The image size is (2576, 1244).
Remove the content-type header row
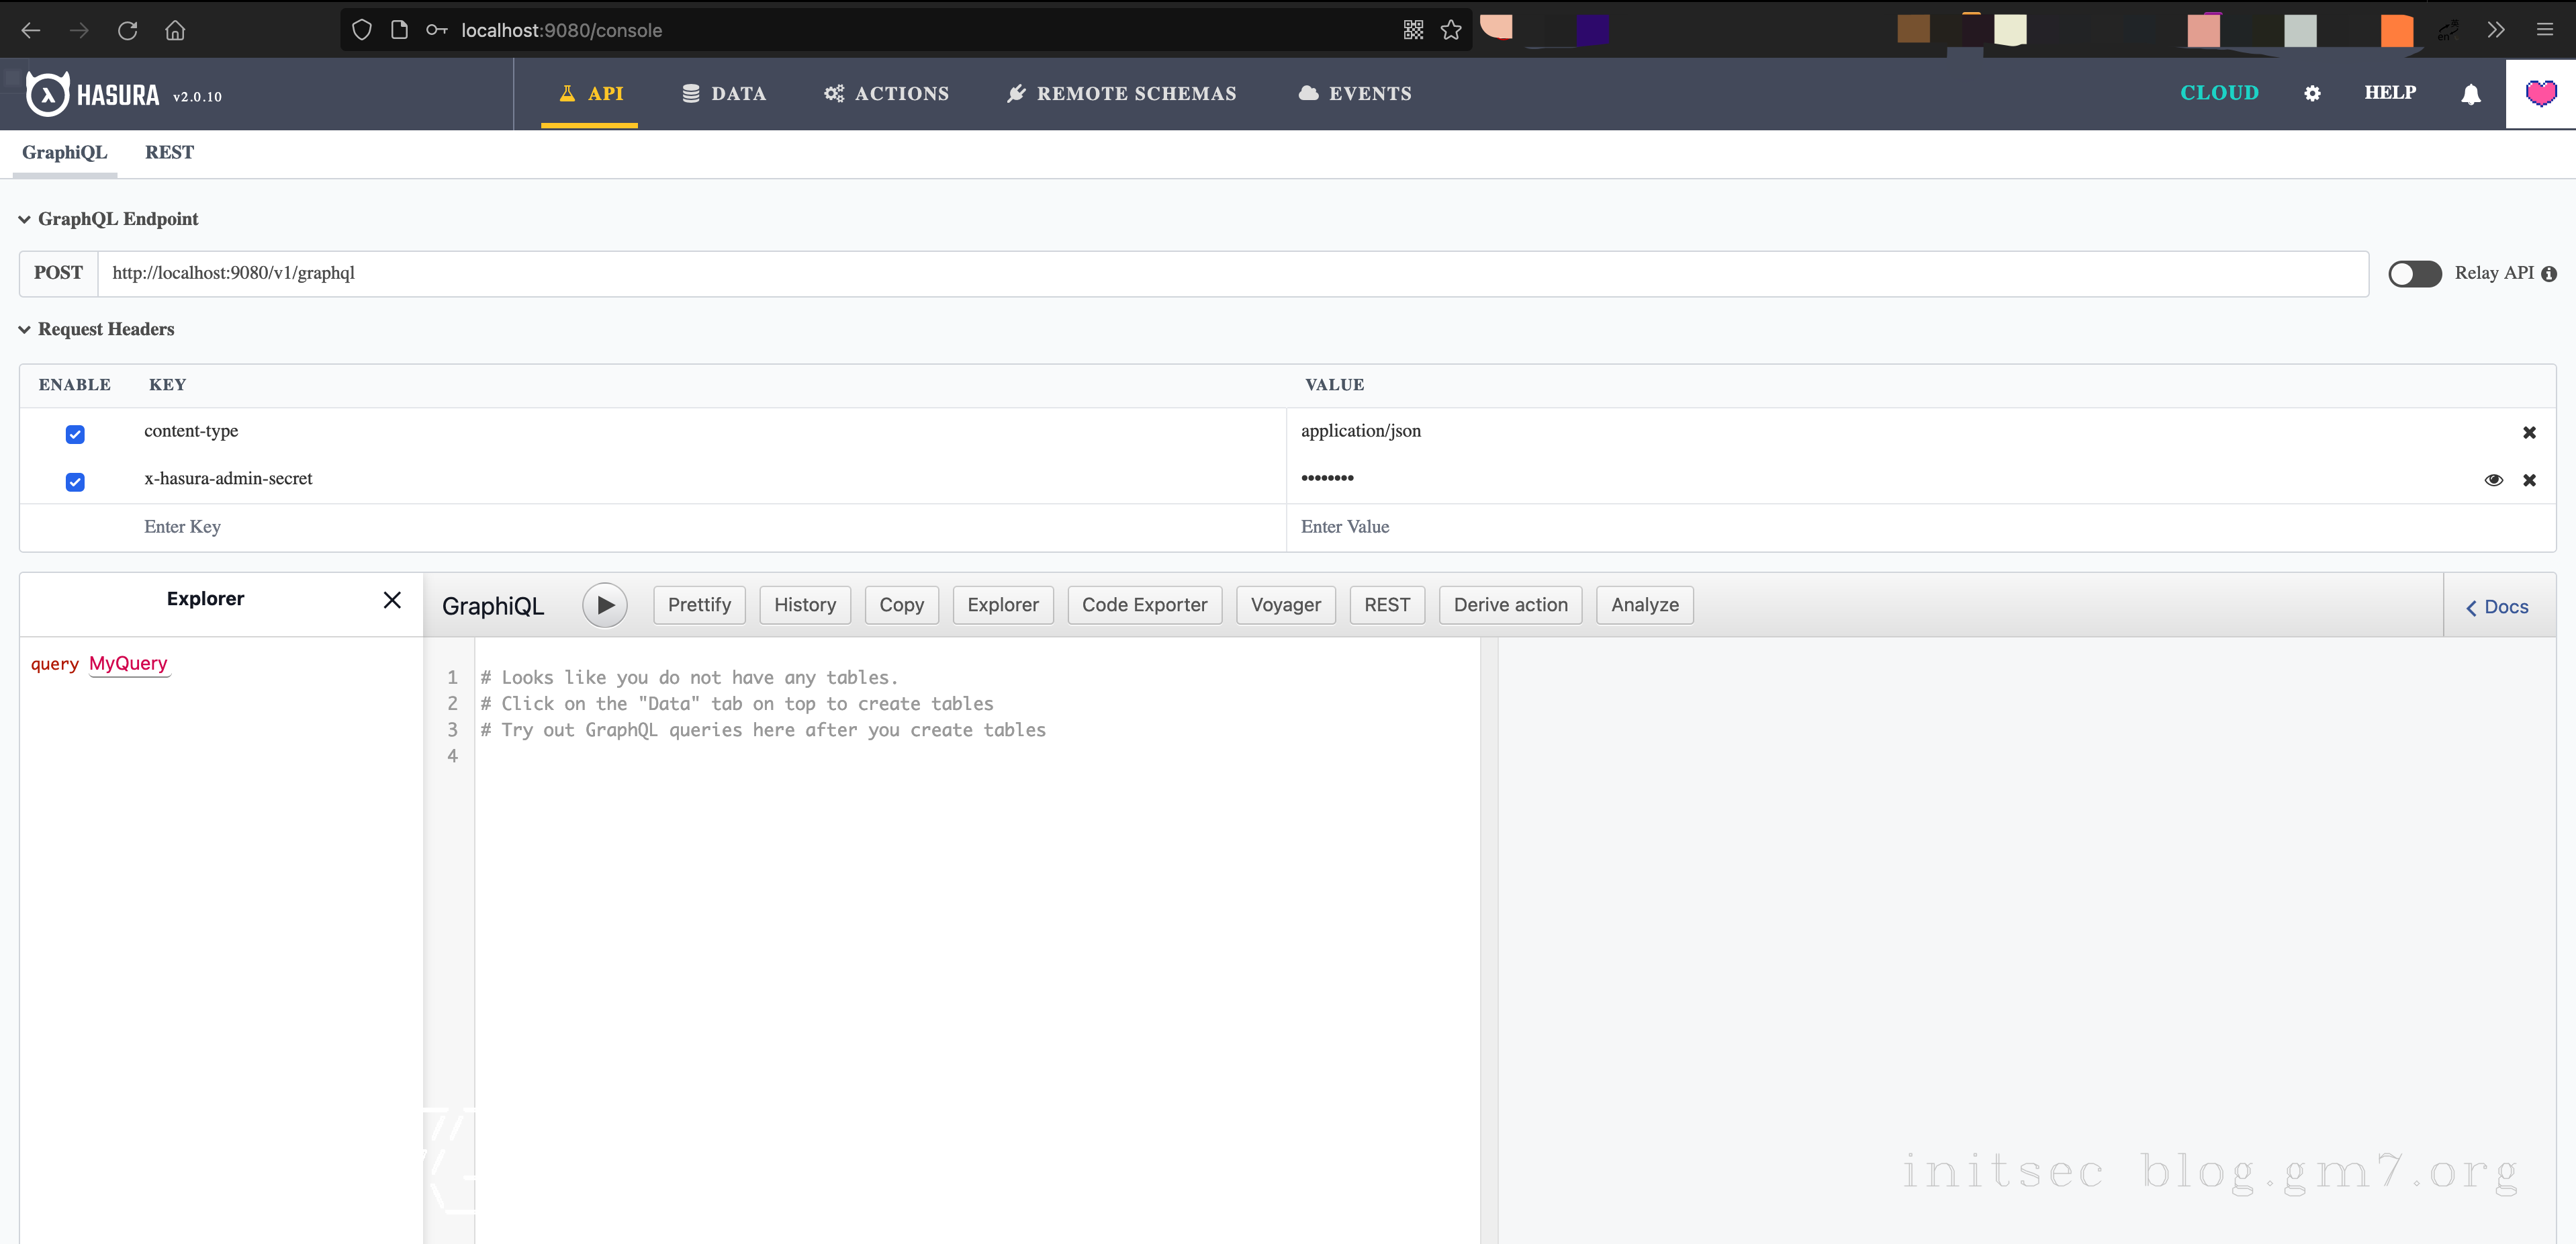[2529, 432]
